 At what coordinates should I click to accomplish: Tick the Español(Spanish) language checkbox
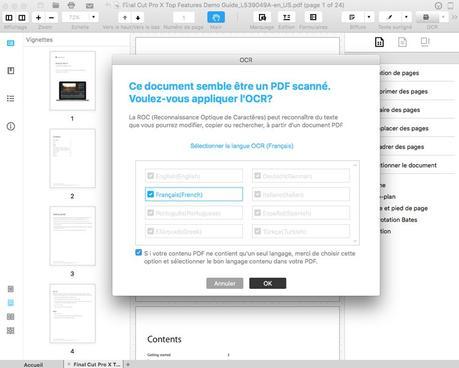coord(258,212)
